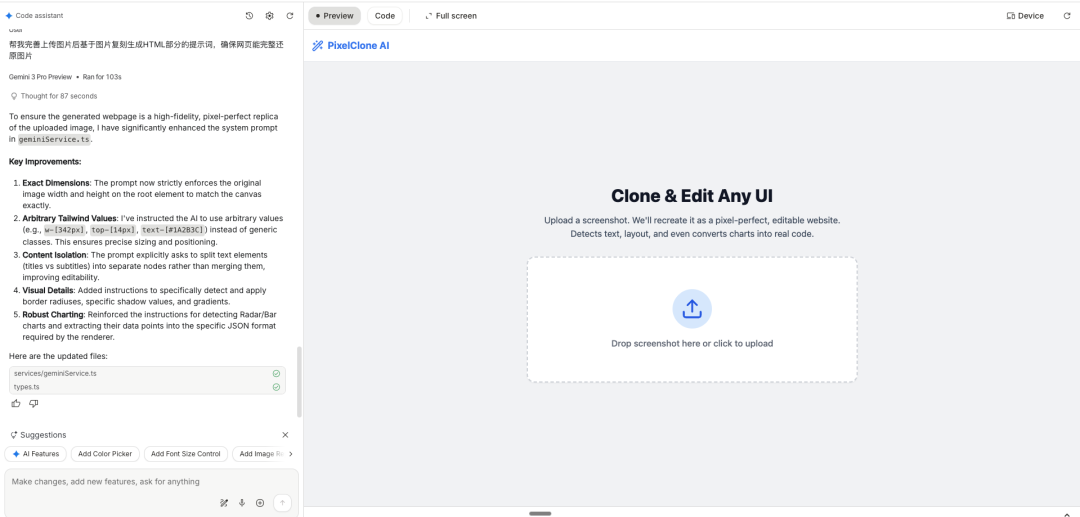Click Drop screenshot here or click to upload text
Screen dimensions: 1080x517
point(692,344)
